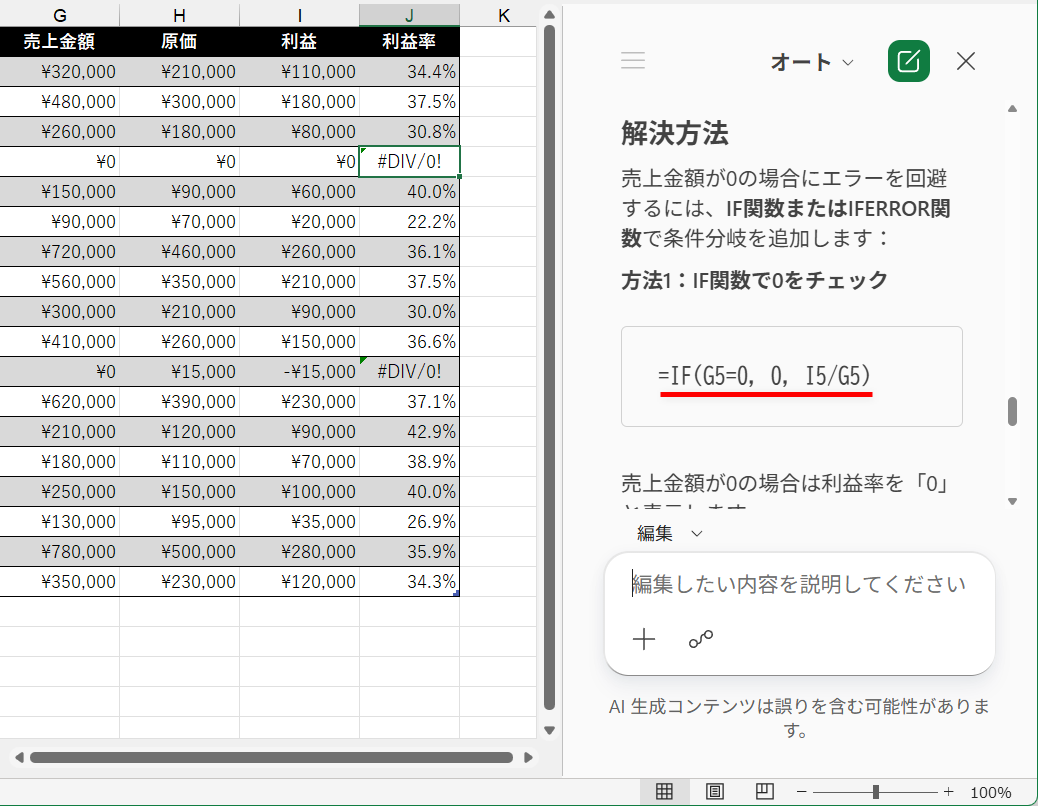This screenshot has width=1038, height=806.
Task: Select column I header
Action: 299,15
